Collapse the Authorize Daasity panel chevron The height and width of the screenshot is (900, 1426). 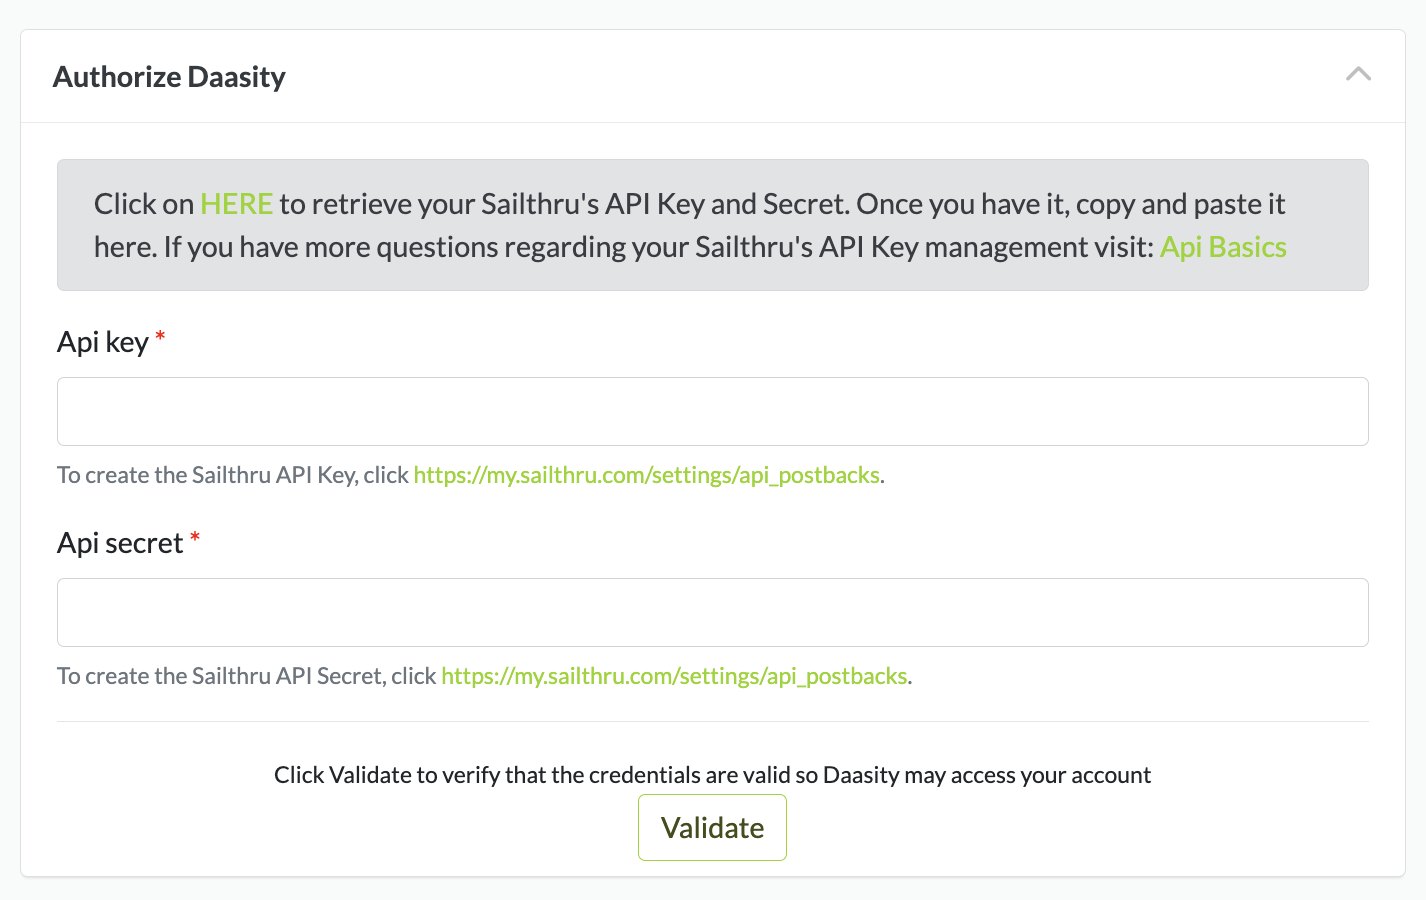(1358, 74)
